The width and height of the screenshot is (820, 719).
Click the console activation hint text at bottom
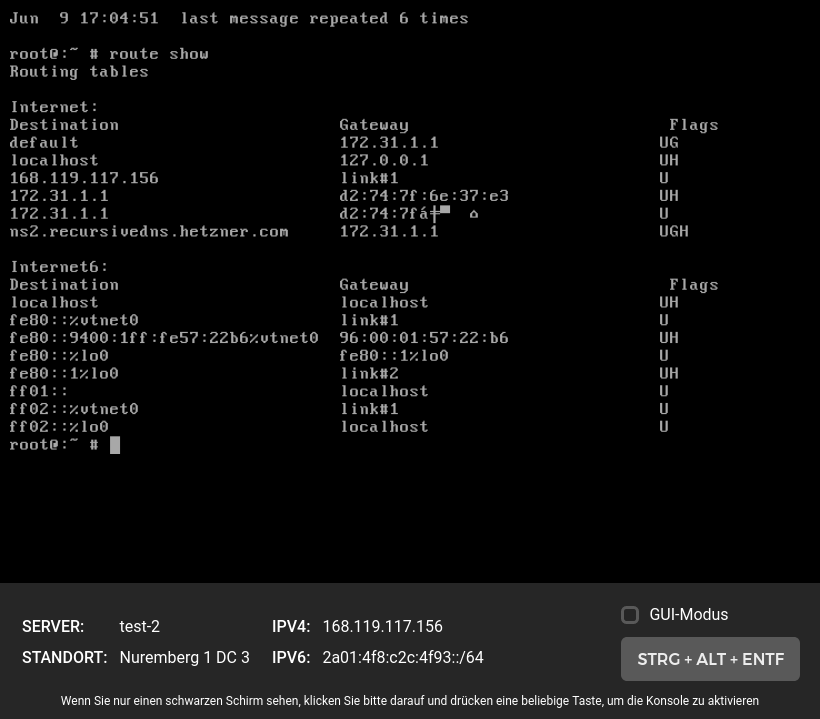click(410, 701)
